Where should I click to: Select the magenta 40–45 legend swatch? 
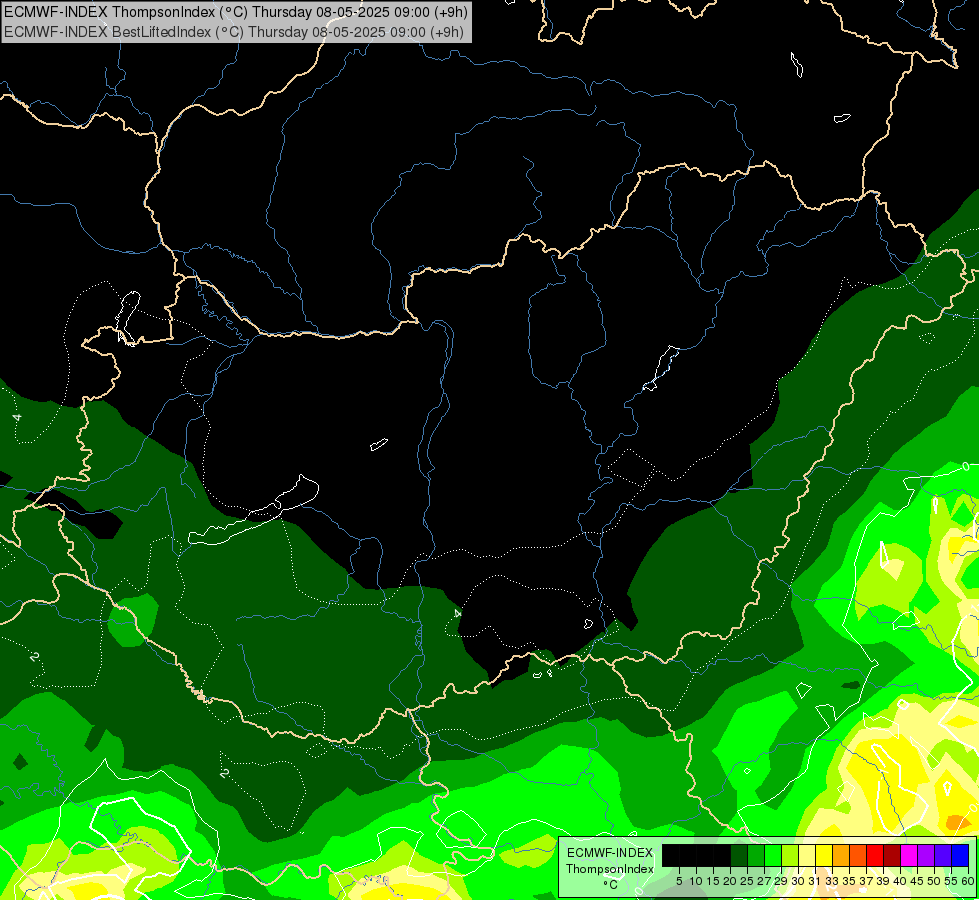click(x=908, y=855)
